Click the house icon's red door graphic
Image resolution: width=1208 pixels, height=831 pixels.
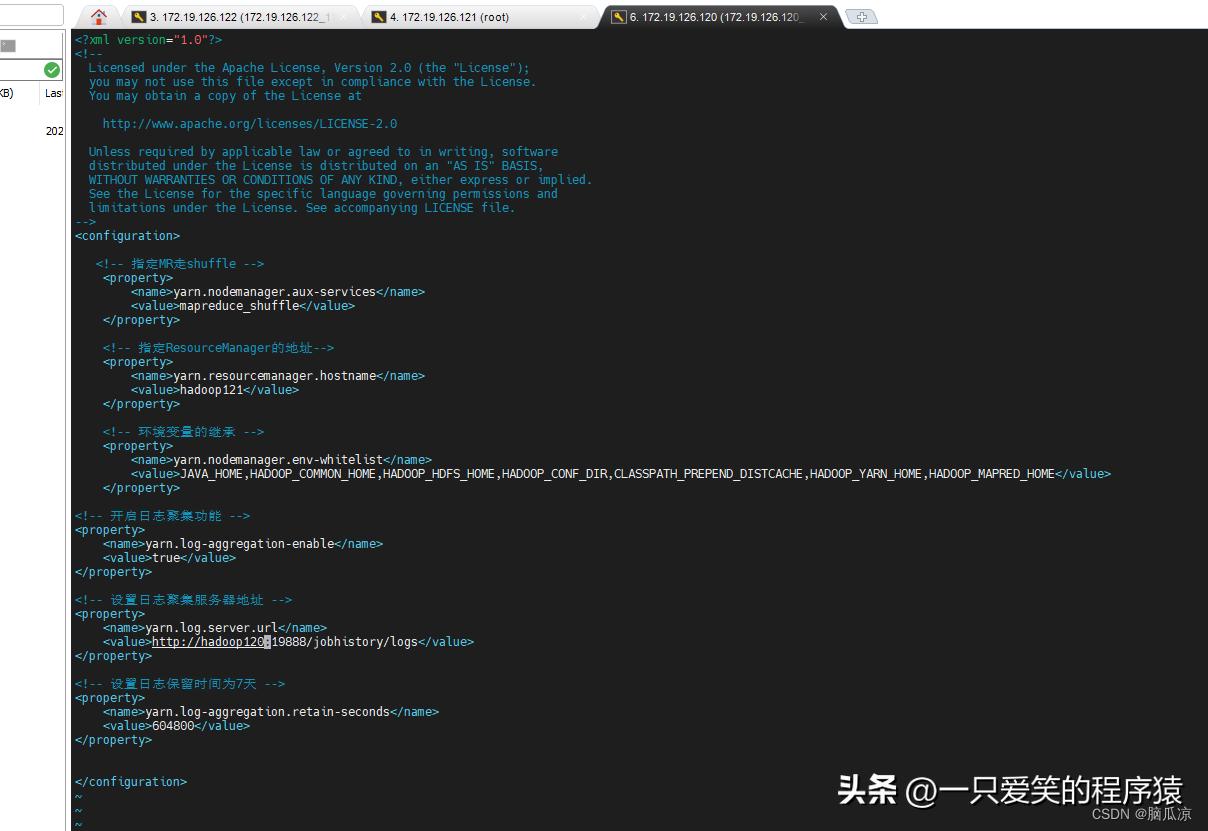click(x=97, y=19)
